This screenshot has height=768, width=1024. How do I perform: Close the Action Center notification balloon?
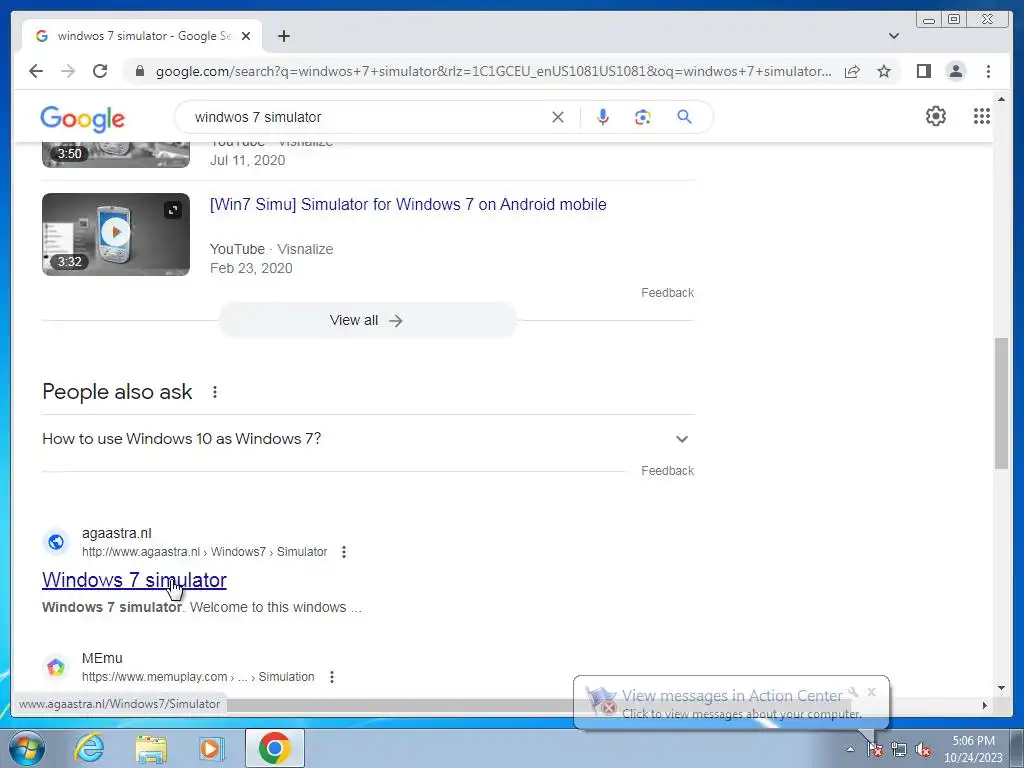[871, 692]
